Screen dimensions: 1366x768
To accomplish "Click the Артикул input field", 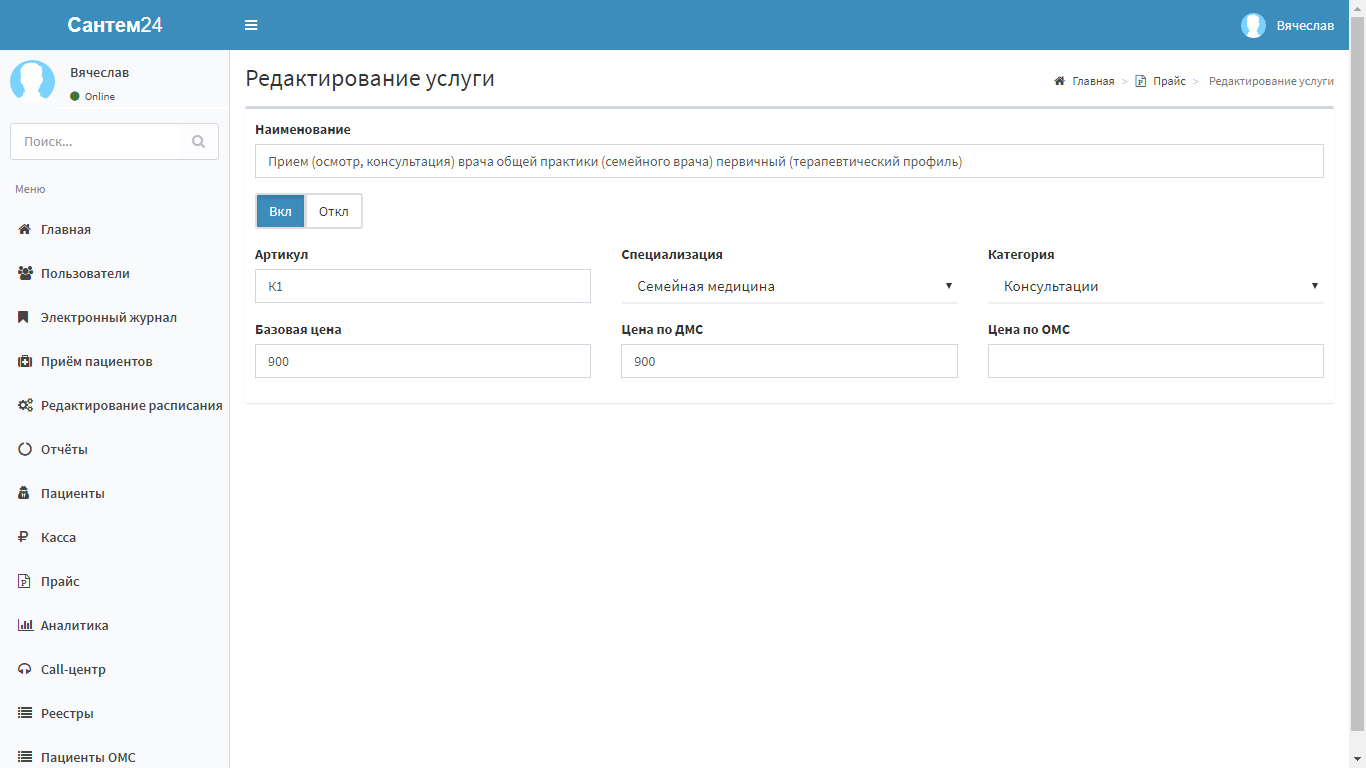I will pos(423,286).
